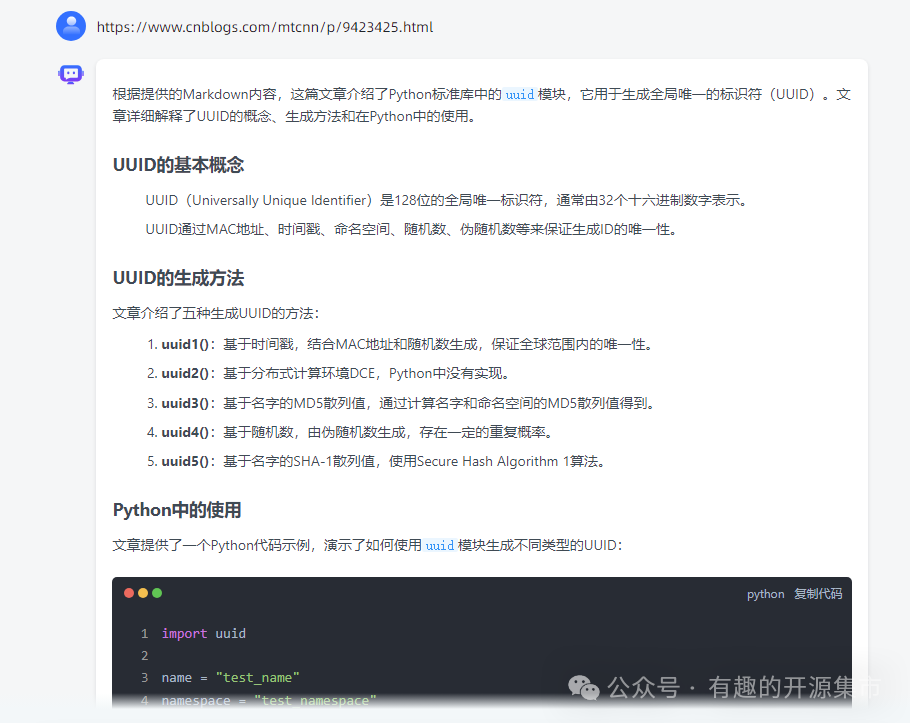
Task: Click the highlighted uuid badge in first paragraph
Action: click(520, 94)
